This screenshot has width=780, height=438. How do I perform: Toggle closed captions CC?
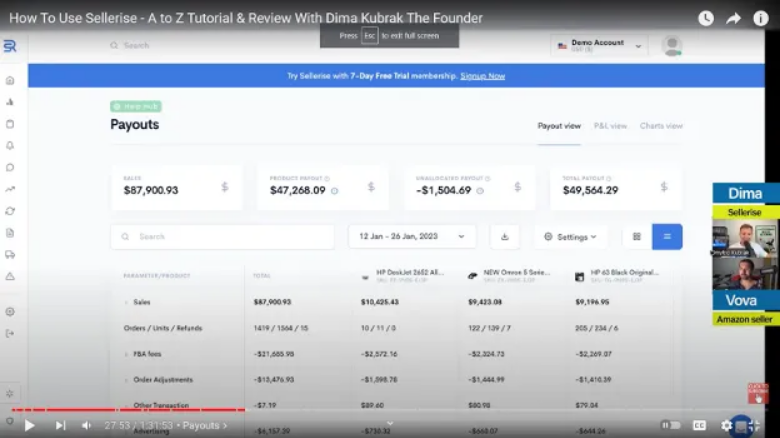pos(699,426)
